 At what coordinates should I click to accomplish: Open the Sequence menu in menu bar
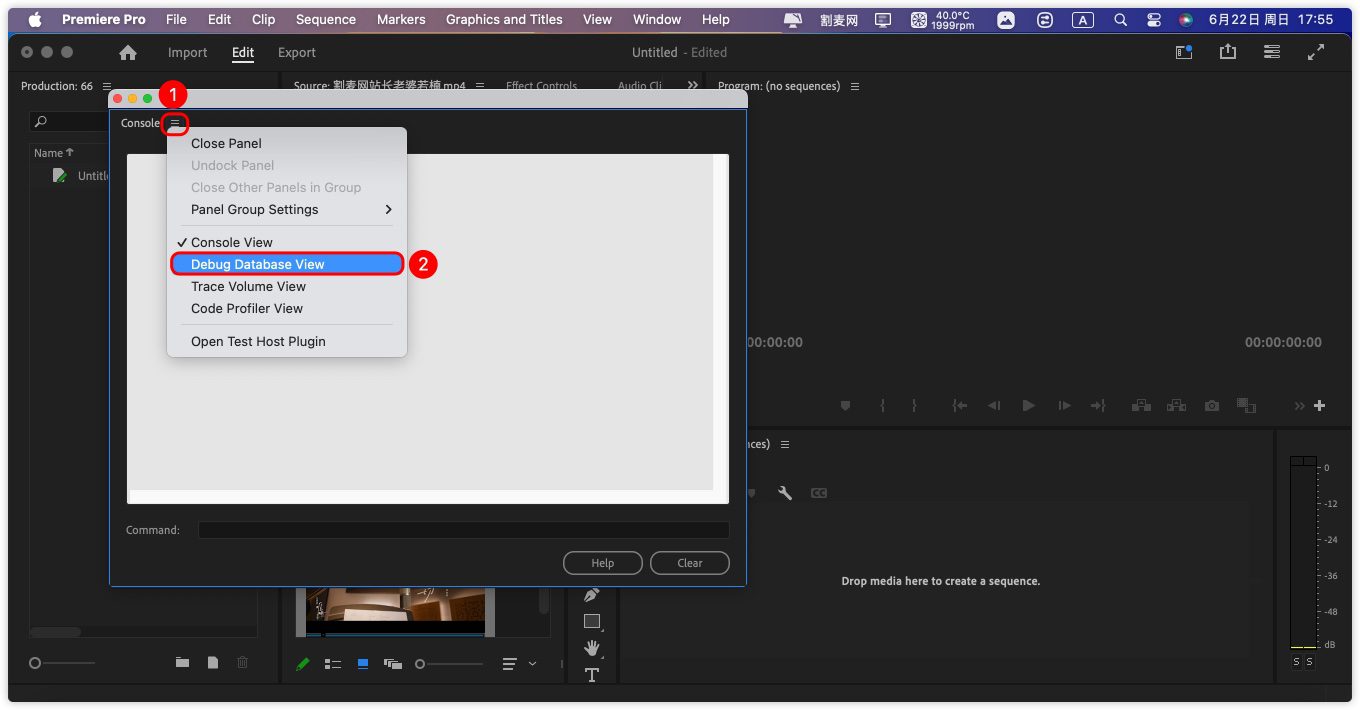(325, 20)
